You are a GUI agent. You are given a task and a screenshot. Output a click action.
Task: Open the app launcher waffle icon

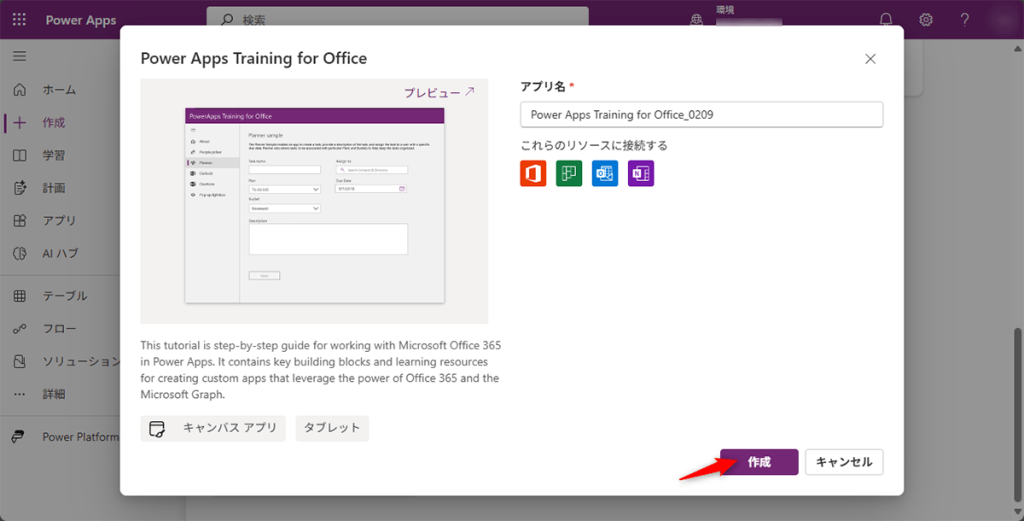point(20,20)
